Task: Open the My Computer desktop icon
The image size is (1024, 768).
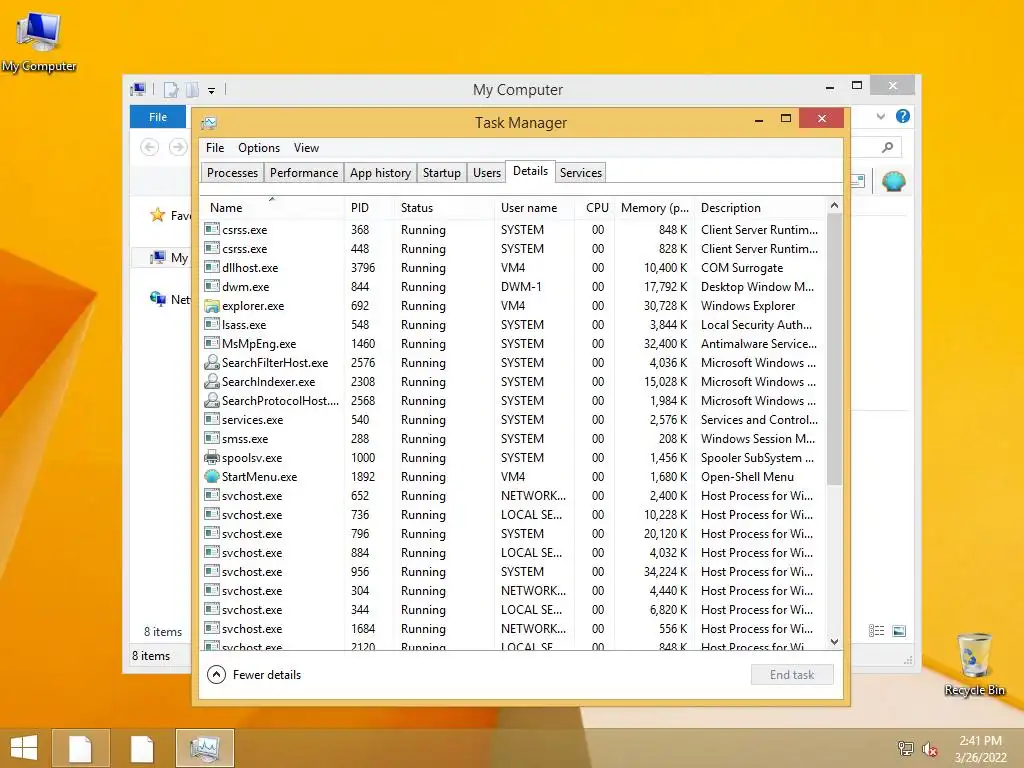Action: point(39,40)
